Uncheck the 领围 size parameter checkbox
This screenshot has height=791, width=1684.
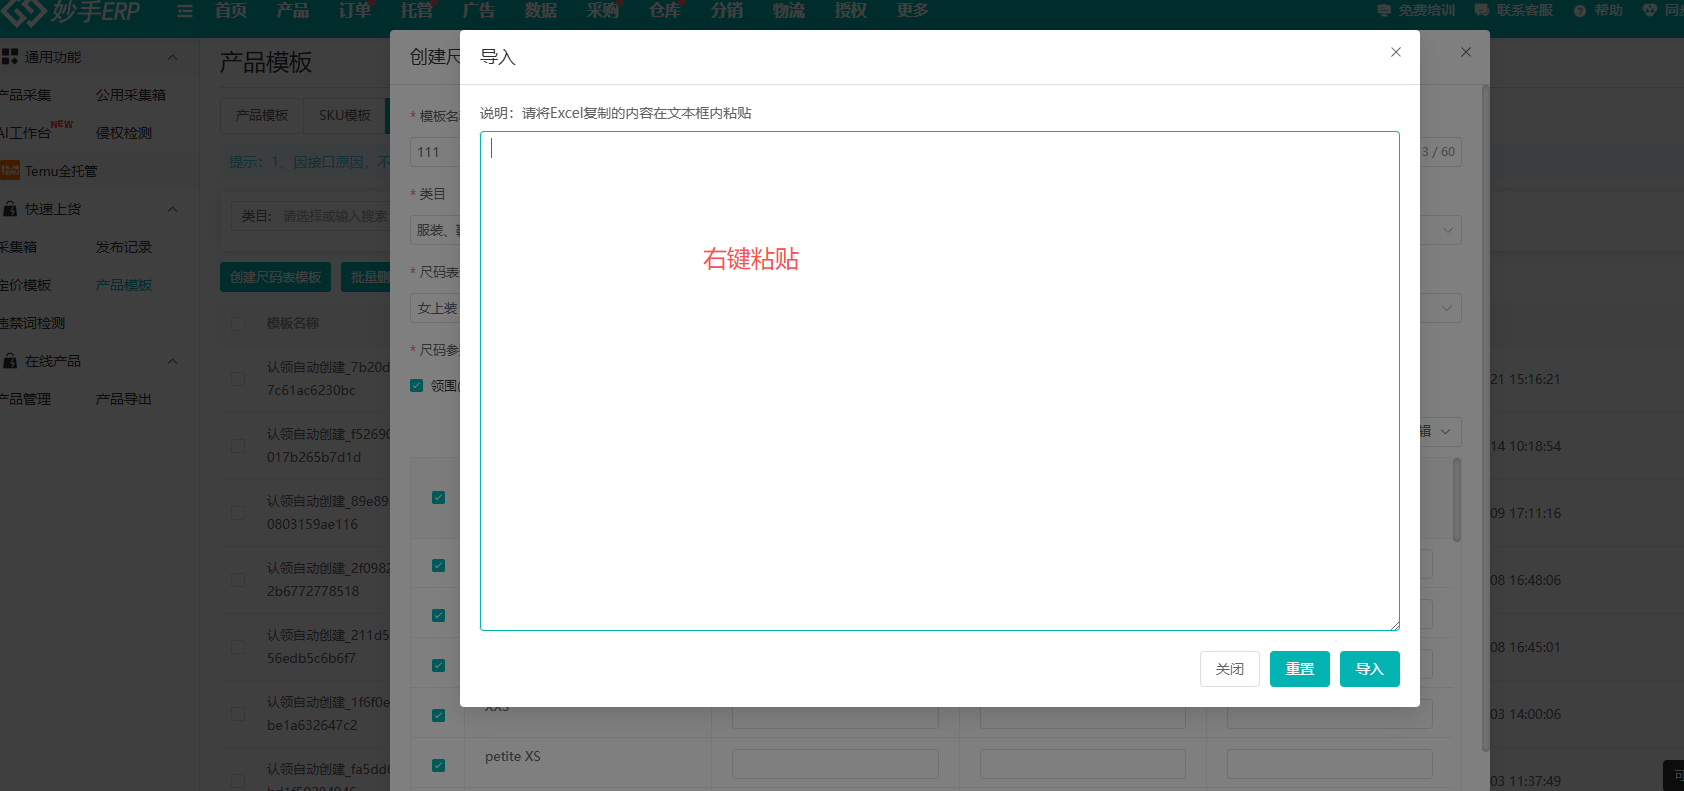tap(417, 386)
